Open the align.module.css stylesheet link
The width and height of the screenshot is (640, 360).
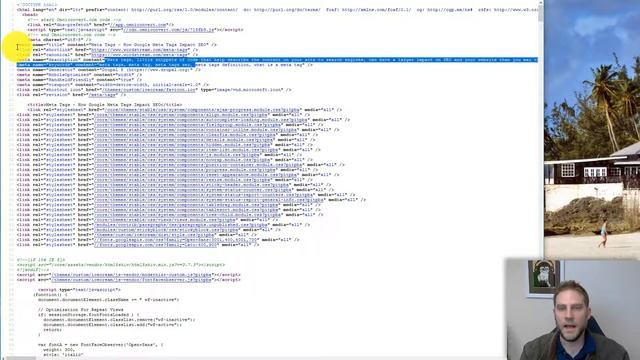pos(181,115)
